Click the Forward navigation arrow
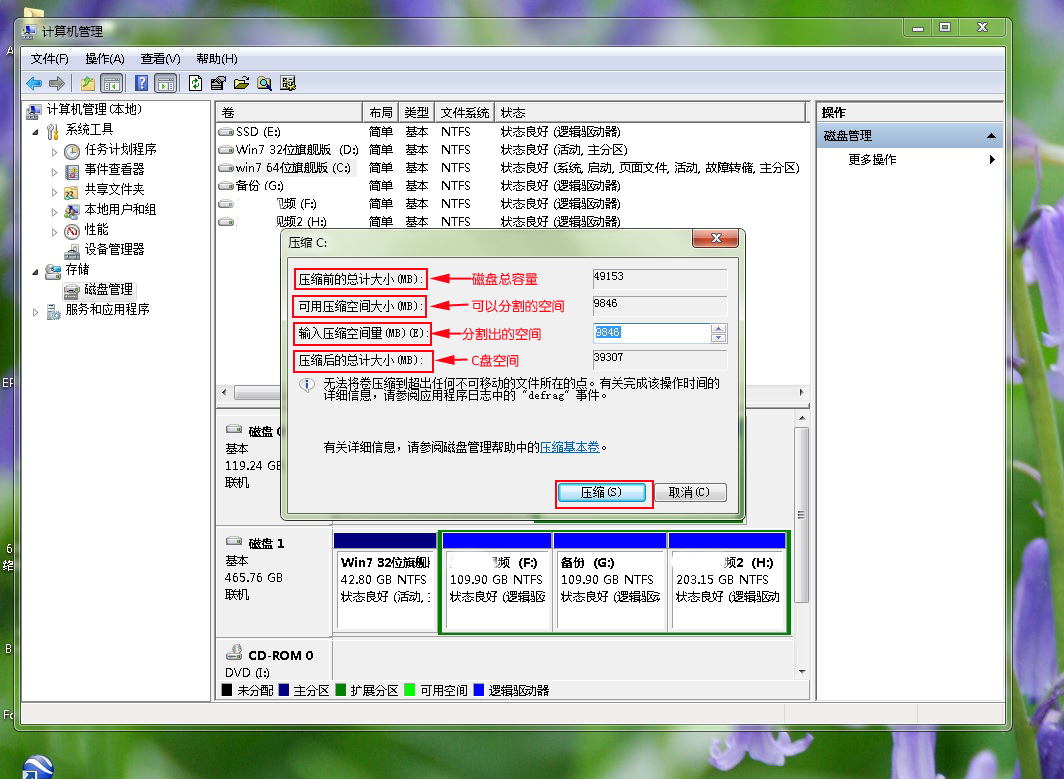 tap(56, 83)
